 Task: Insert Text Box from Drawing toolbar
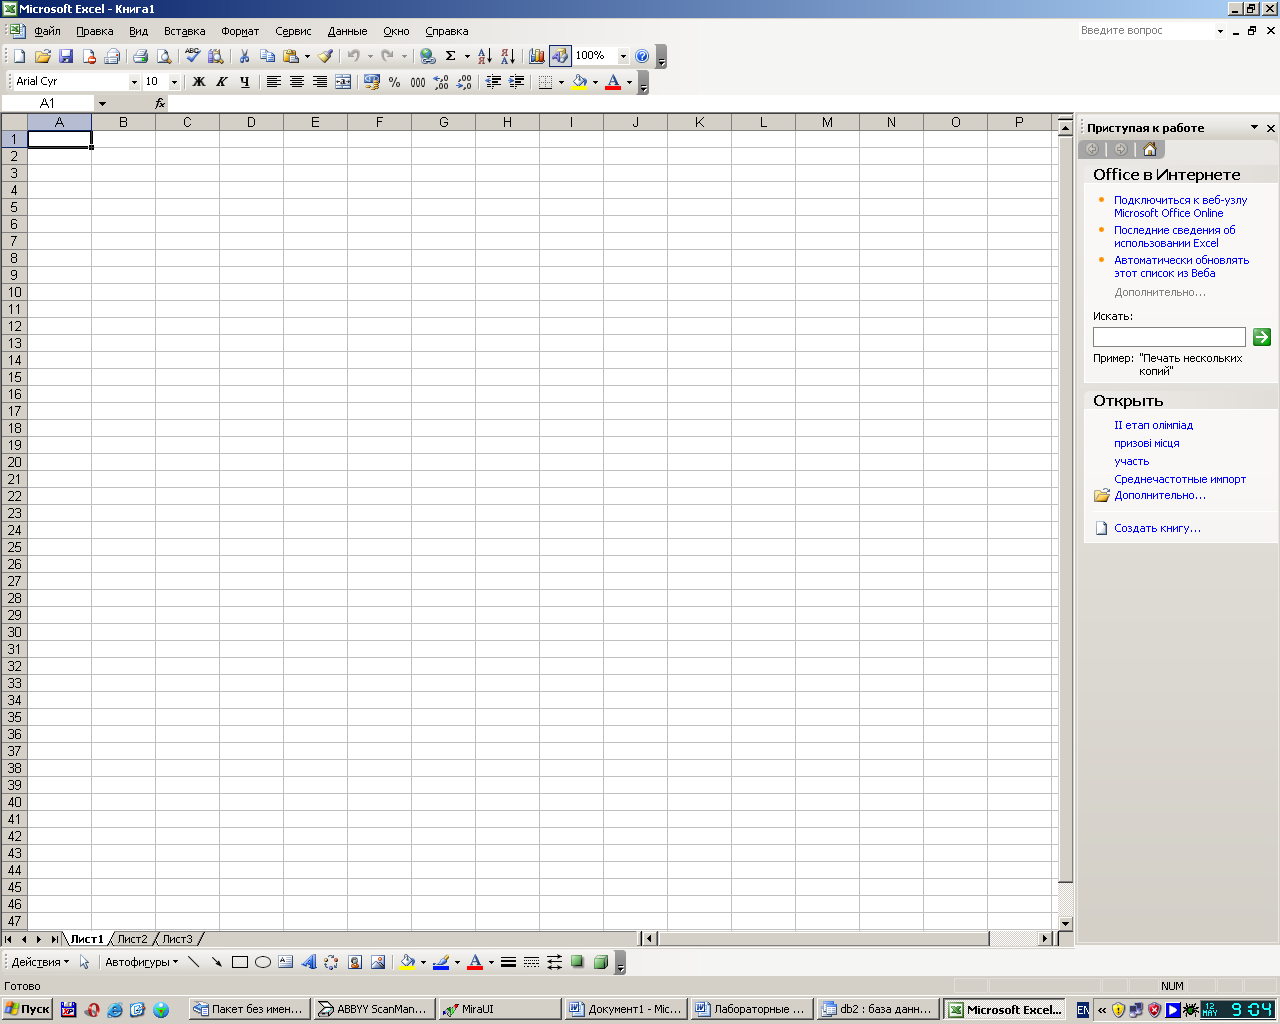click(285, 962)
